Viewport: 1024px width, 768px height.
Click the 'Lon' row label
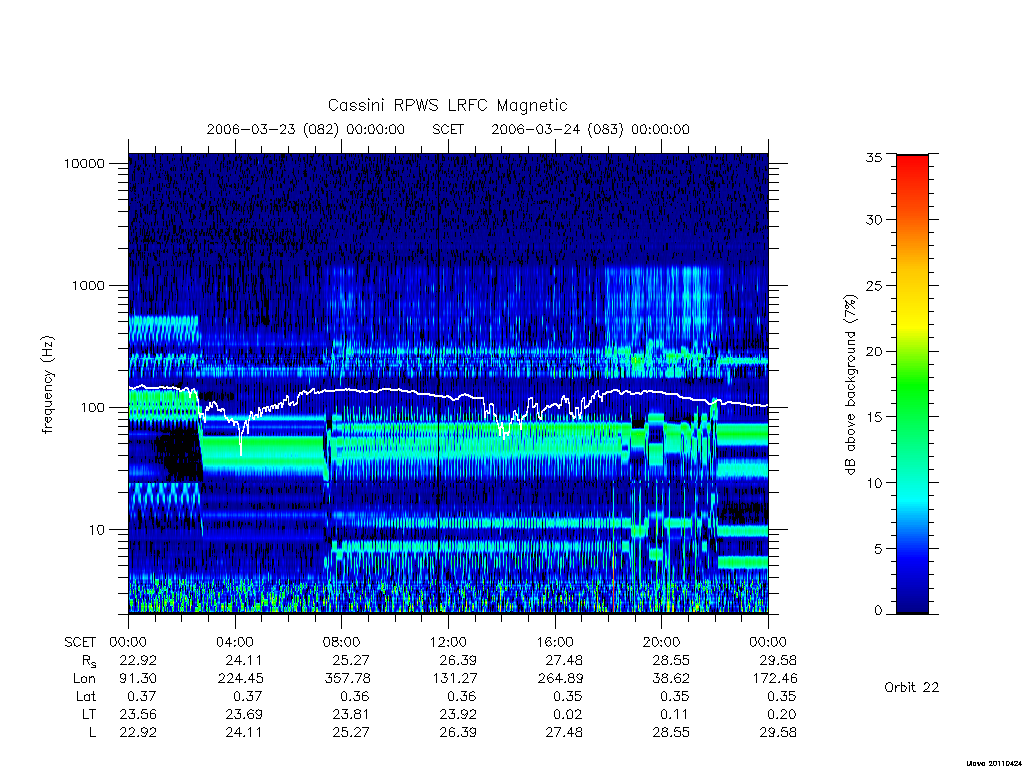point(84,679)
